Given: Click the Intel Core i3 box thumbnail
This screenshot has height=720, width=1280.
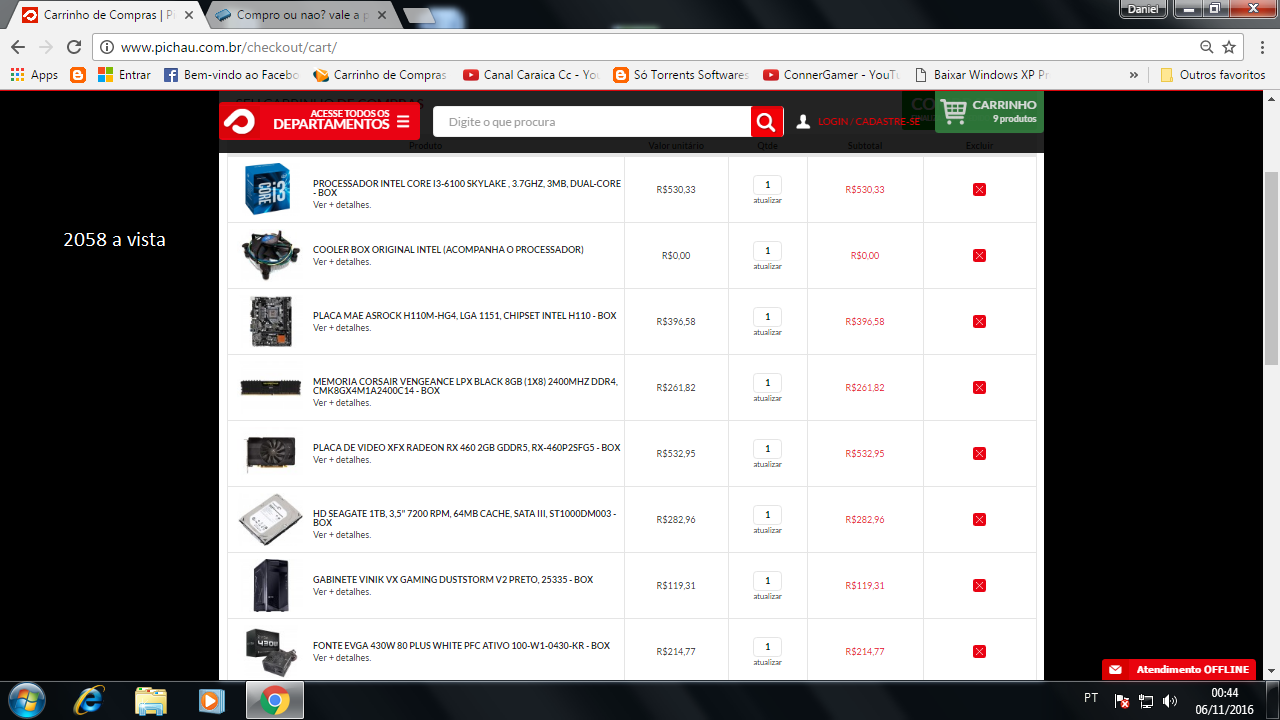Looking at the screenshot, I should [269, 189].
